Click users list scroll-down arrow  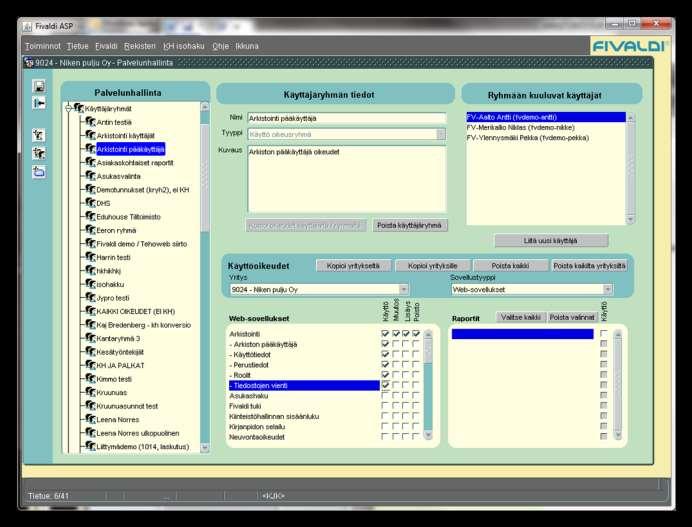click(x=630, y=219)
